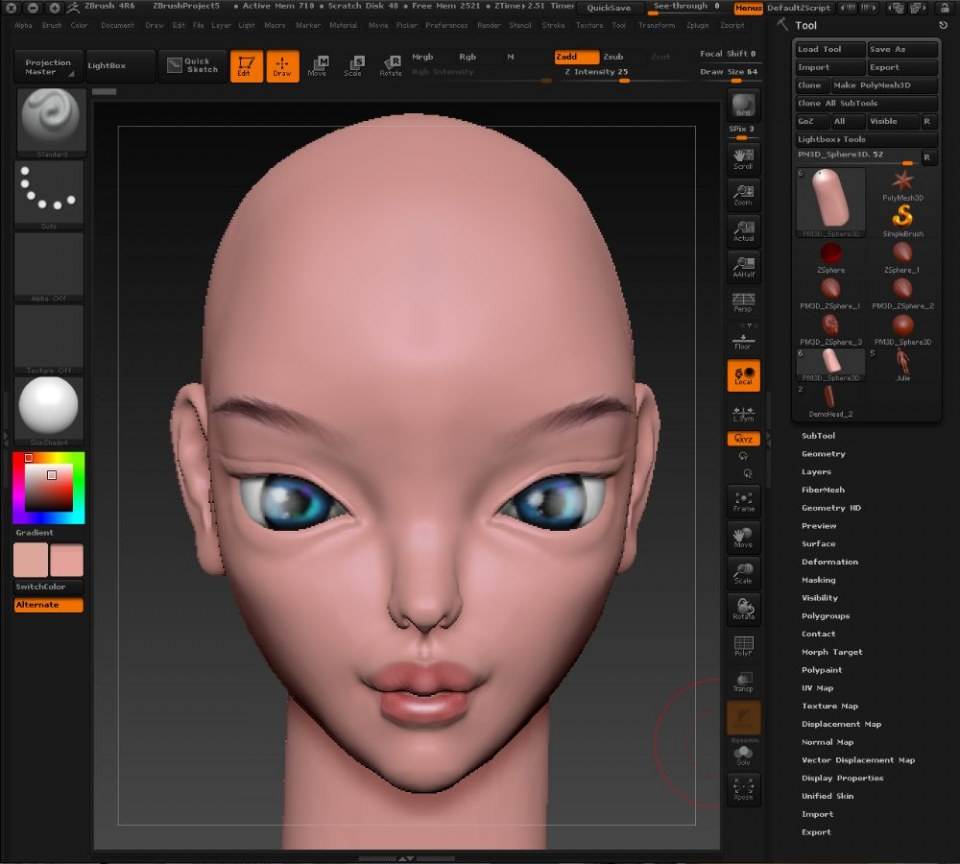Expand the Display Properties section
This screenshot has width=960, height=864.
click(842, 778)
